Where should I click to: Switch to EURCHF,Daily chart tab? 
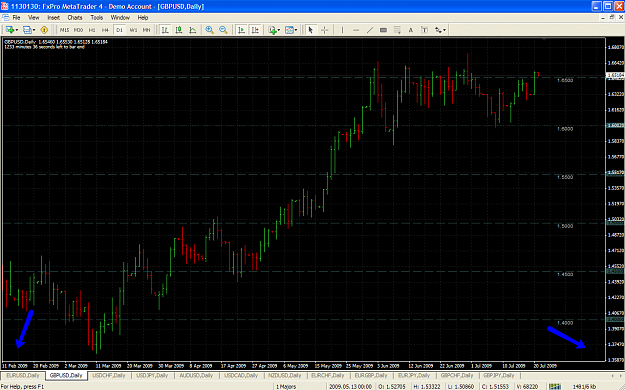(328, 376)
